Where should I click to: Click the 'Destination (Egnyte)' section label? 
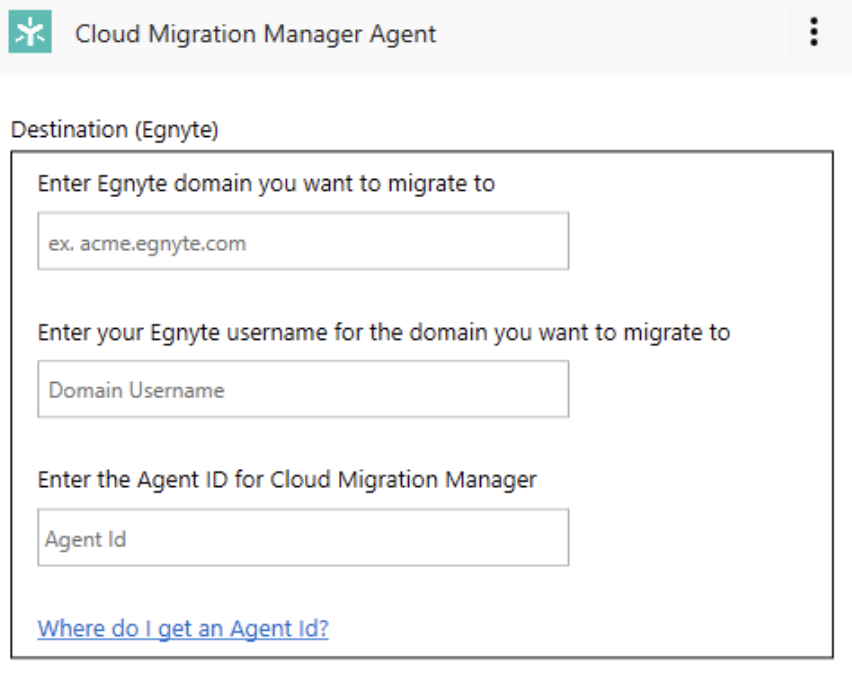click(114, 130)
